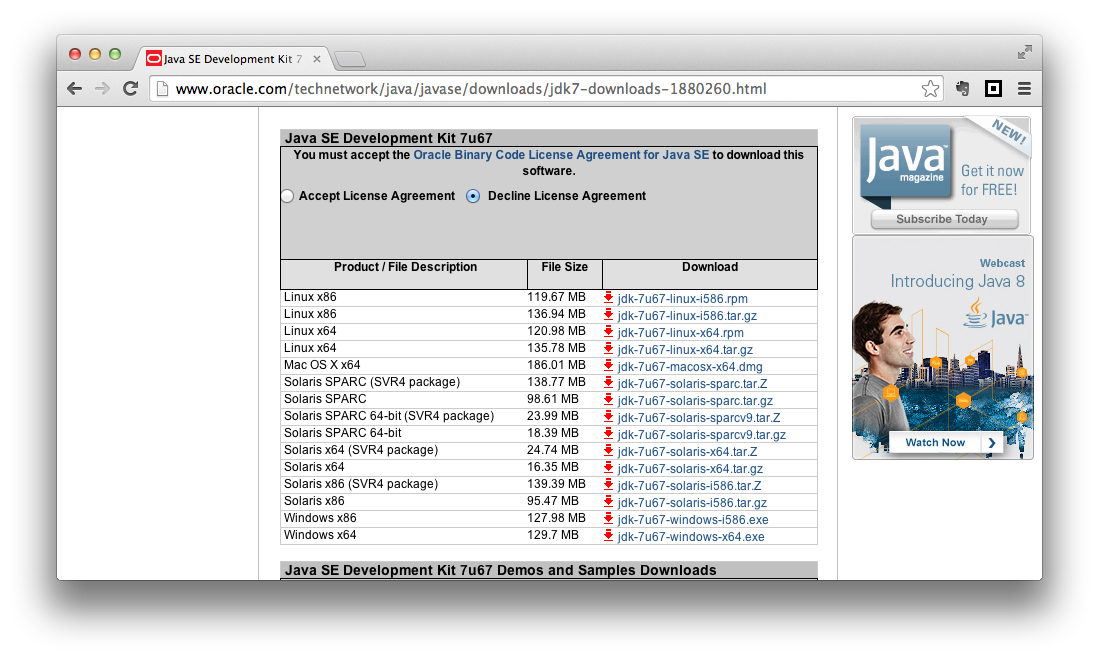Download jdk-7u67-linux-x64.tar.gz
Screen dimensions: 1099x659
pyautogui.click(x=685, y=350)
